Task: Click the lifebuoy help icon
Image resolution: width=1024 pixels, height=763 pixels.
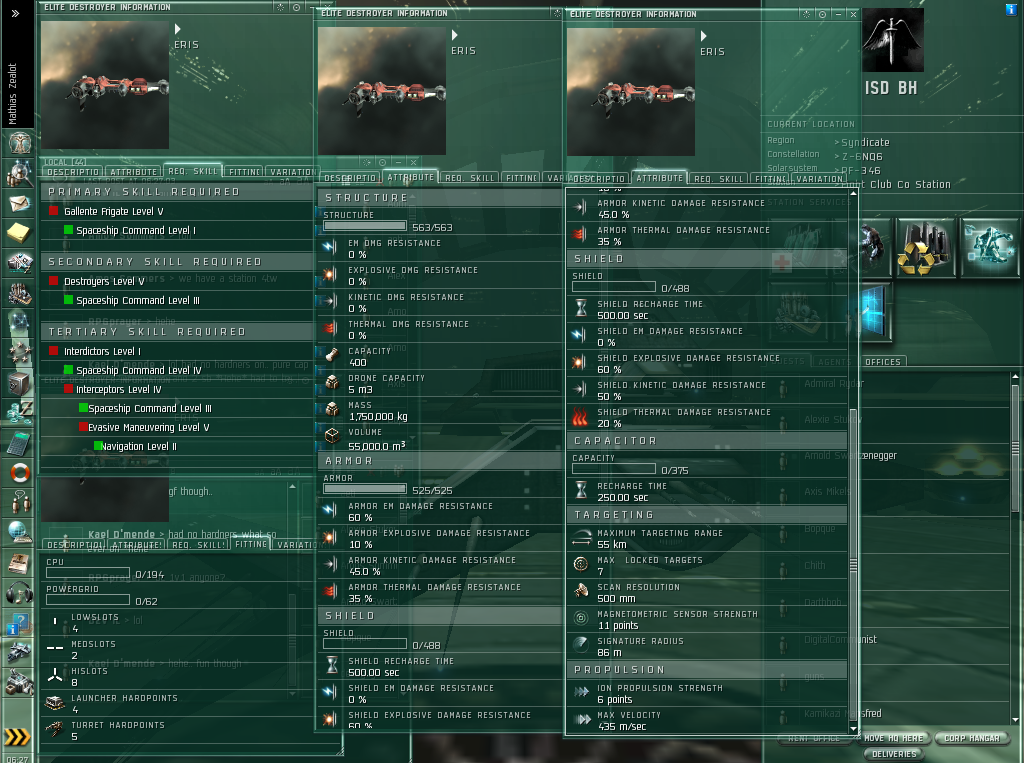Action: 19,472
